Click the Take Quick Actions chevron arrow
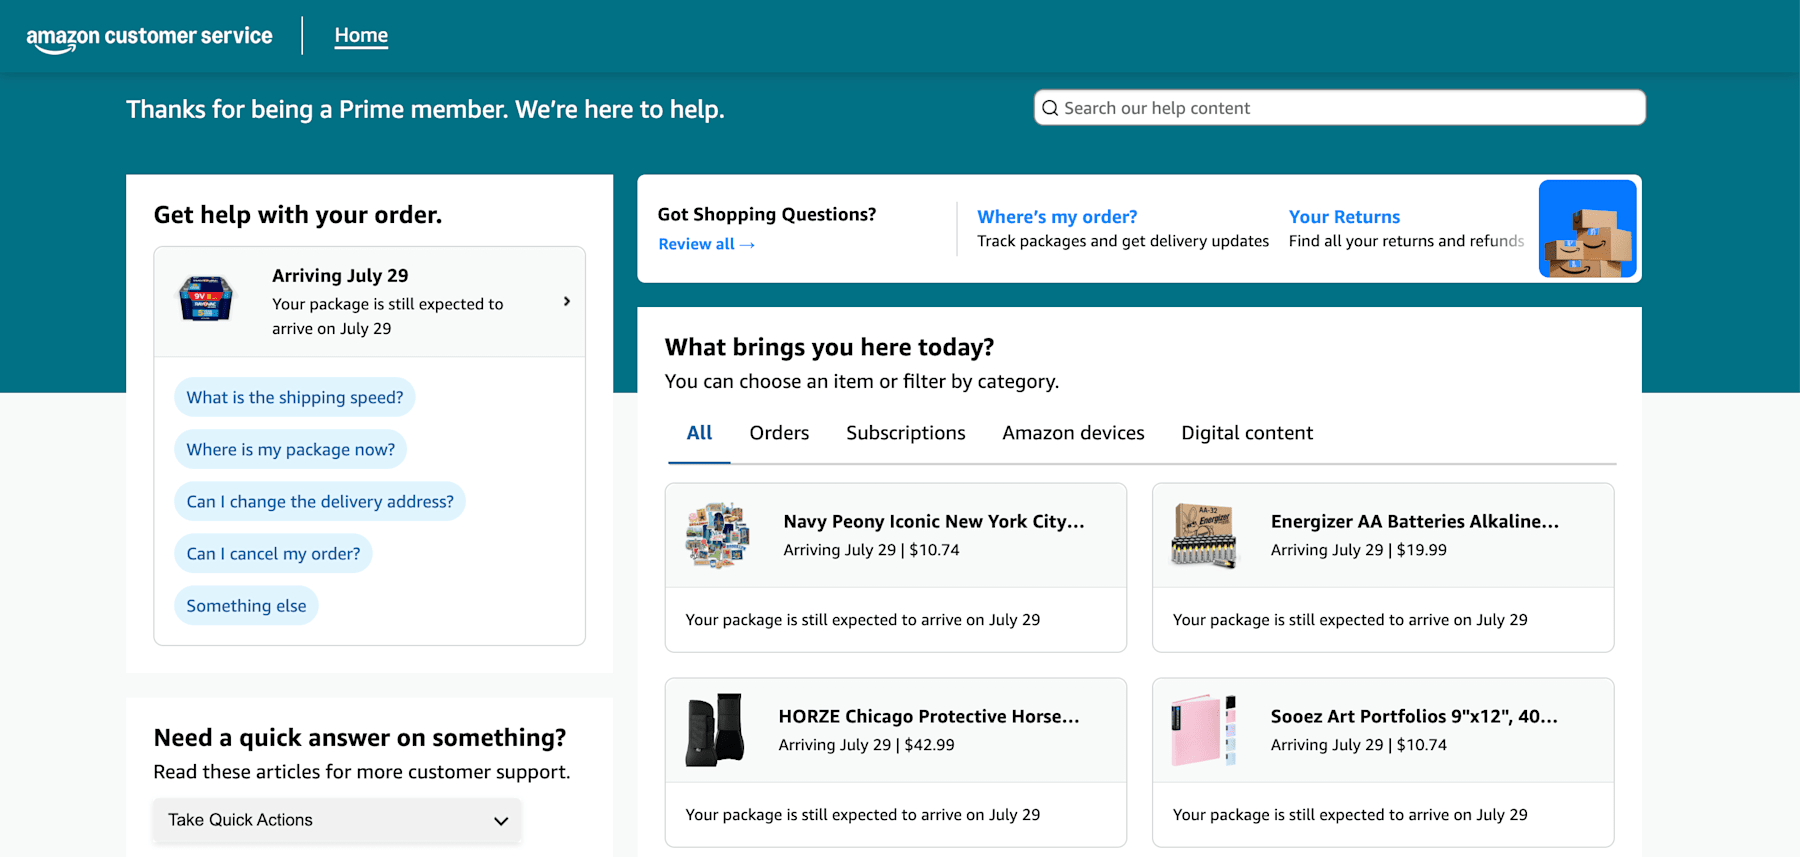This screenshot has width=1800, height=857. pyautogui.click(x=501, y=821)
